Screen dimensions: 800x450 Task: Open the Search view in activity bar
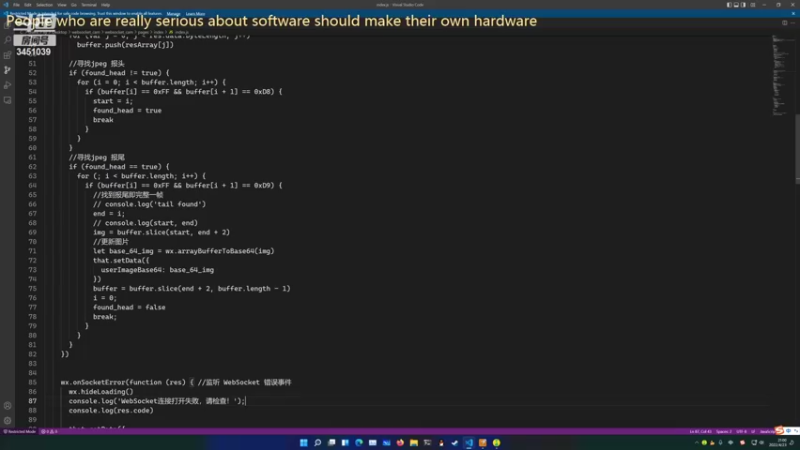click(7, 40)
